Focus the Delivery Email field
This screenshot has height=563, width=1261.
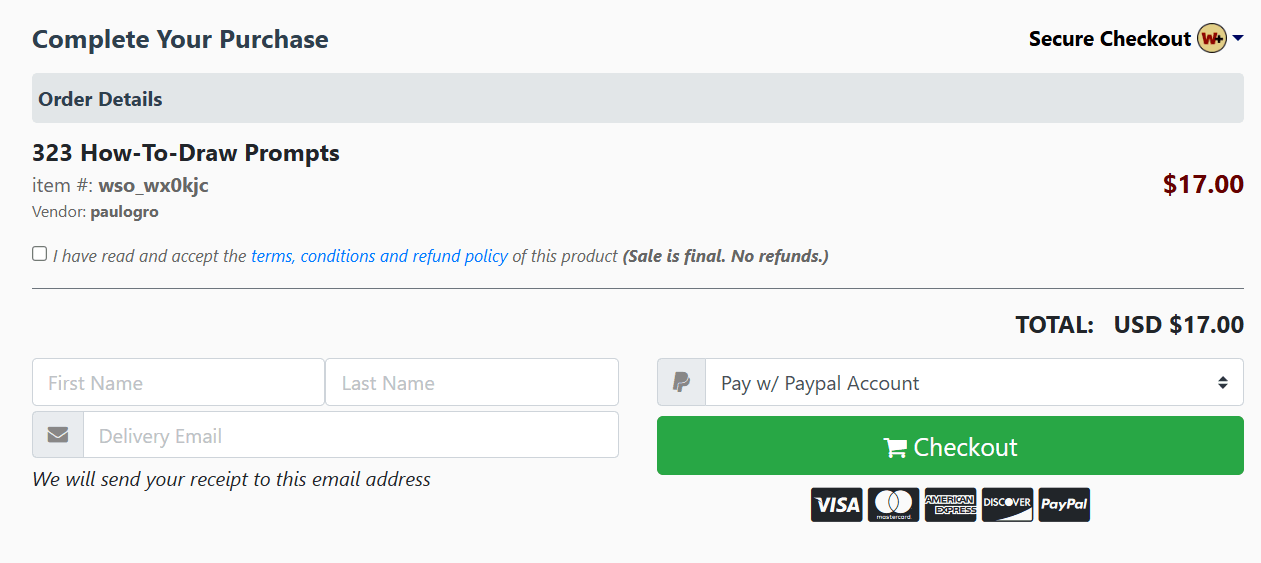coord(350,436)
